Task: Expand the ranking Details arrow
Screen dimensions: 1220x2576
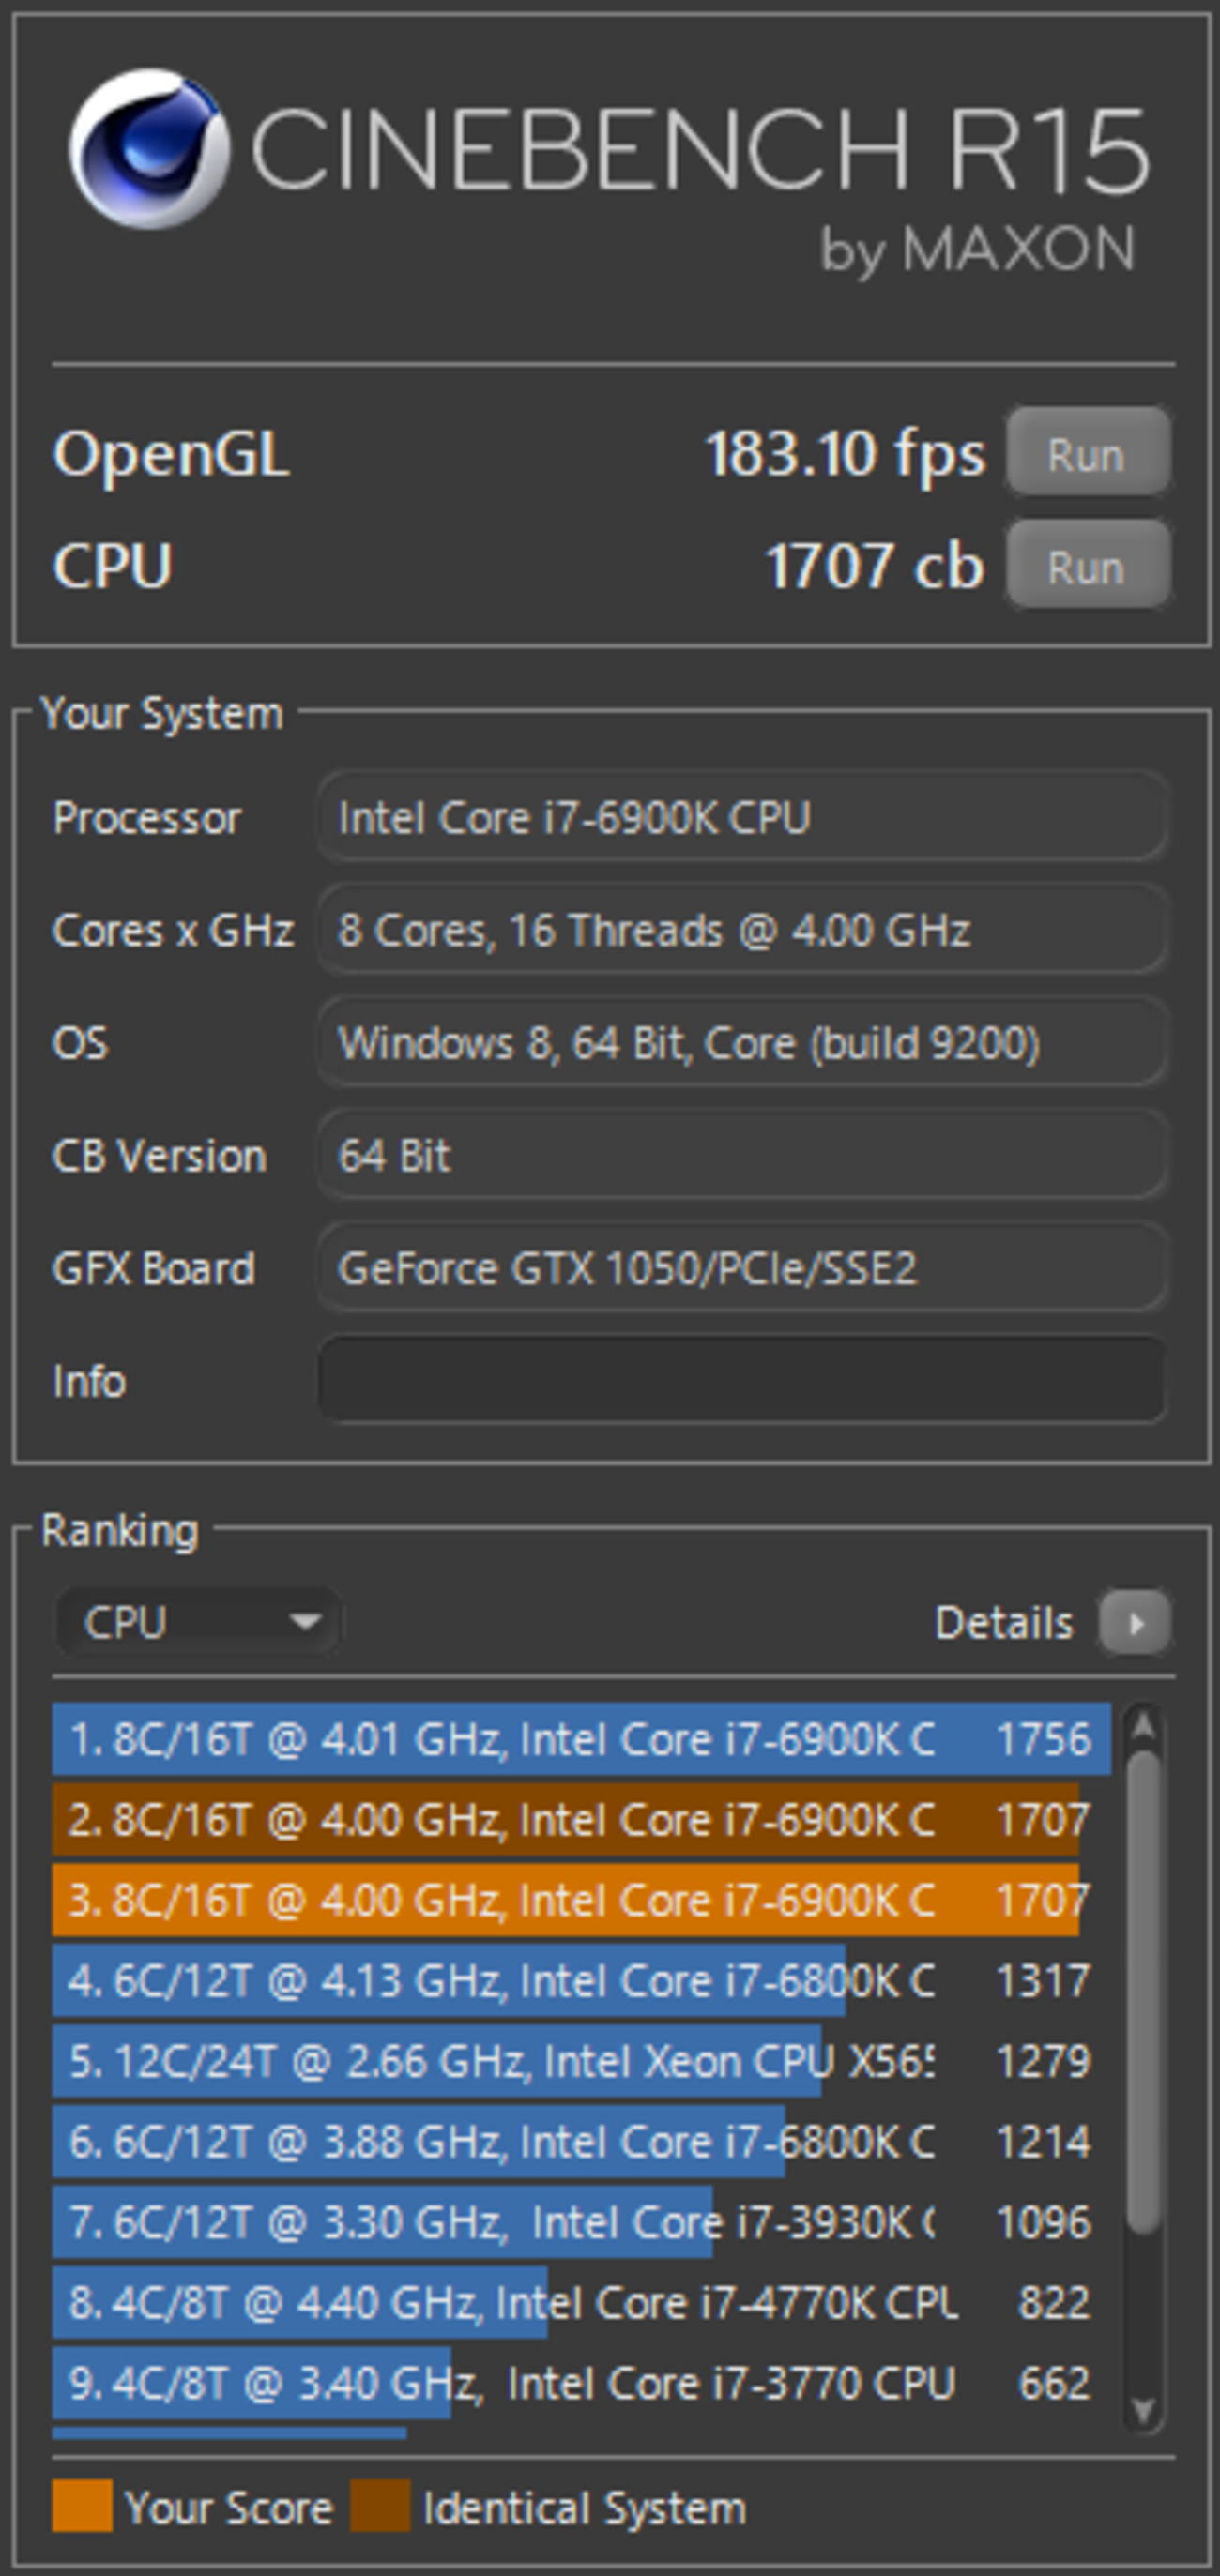Action: 1135,1622
